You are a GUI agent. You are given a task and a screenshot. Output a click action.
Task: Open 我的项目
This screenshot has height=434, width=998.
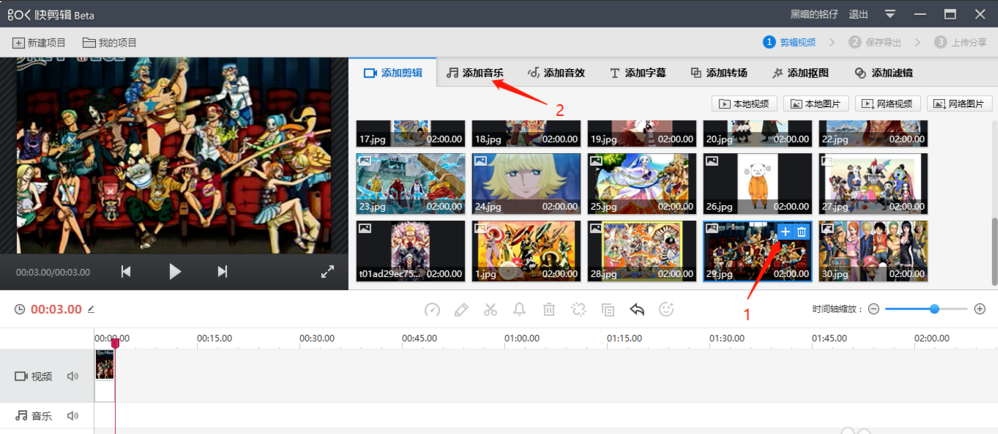pyautogui.click(x=109, y=43)
